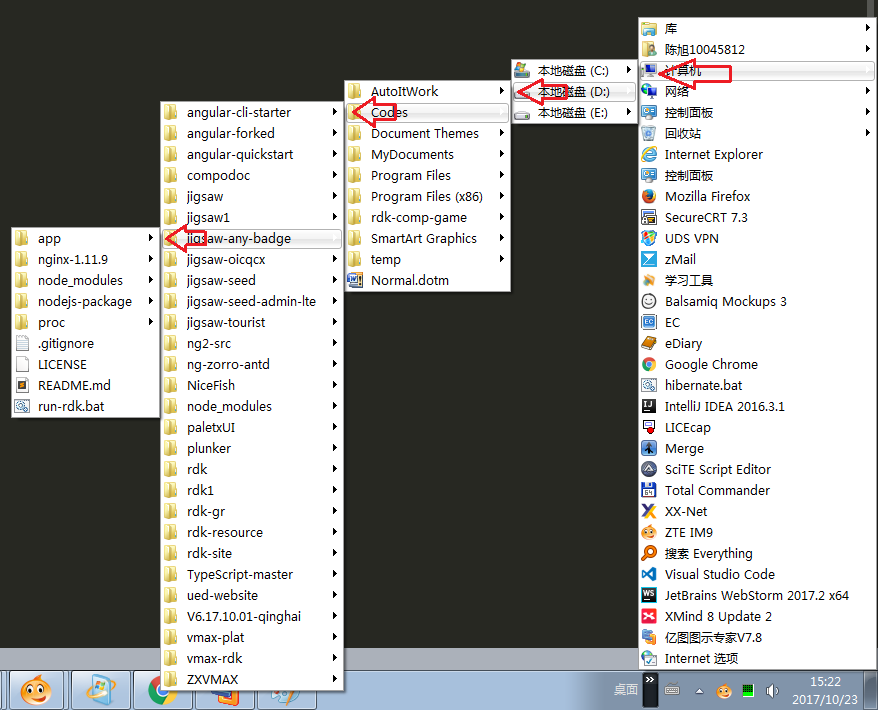
Task: Click the touch keyboard tray icon
Action: (672, 690)
